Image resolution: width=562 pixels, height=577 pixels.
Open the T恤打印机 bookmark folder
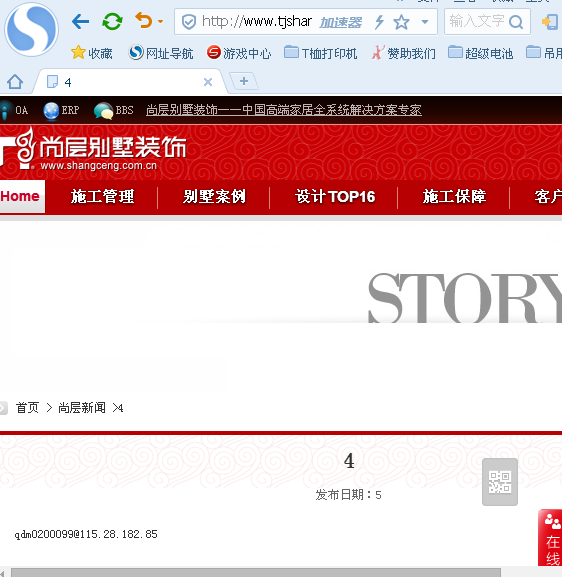(321, 53)
